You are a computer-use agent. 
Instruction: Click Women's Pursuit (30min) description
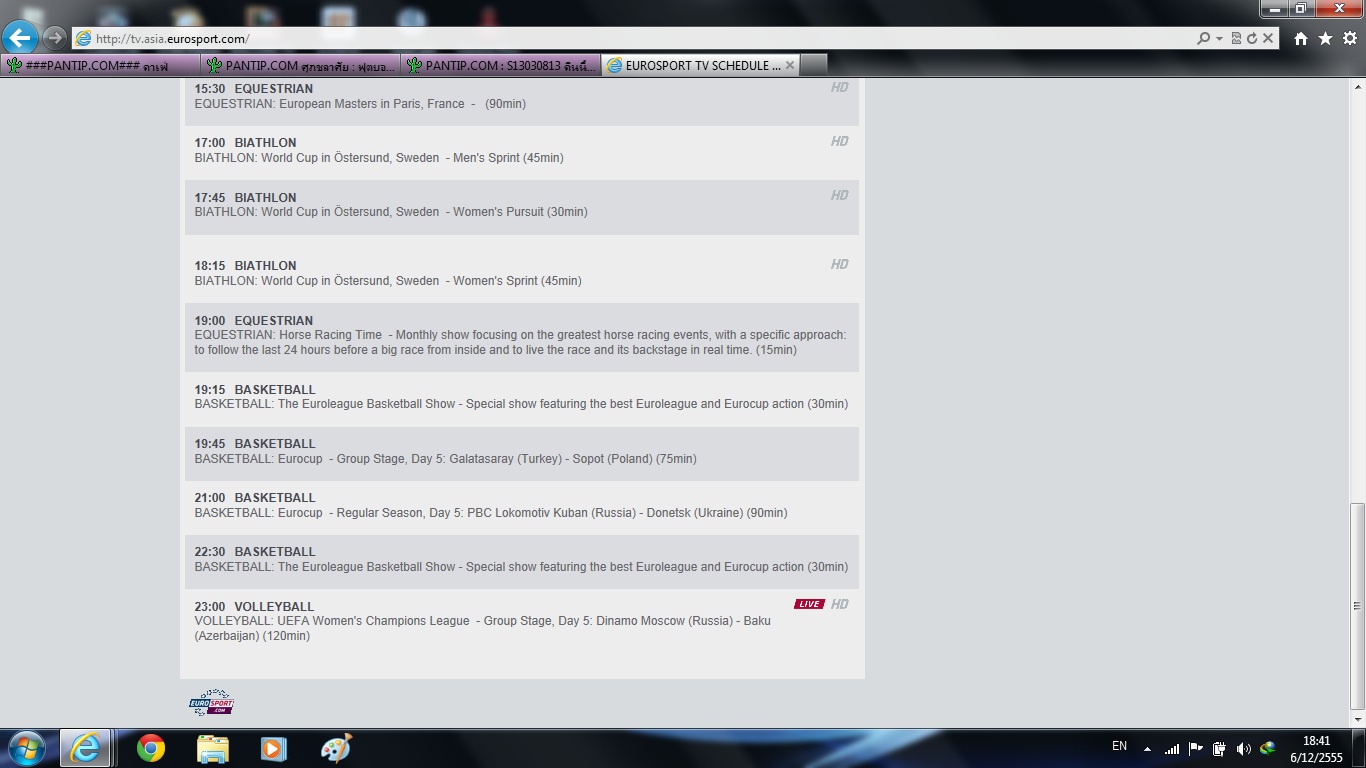(x=391, y=212)
